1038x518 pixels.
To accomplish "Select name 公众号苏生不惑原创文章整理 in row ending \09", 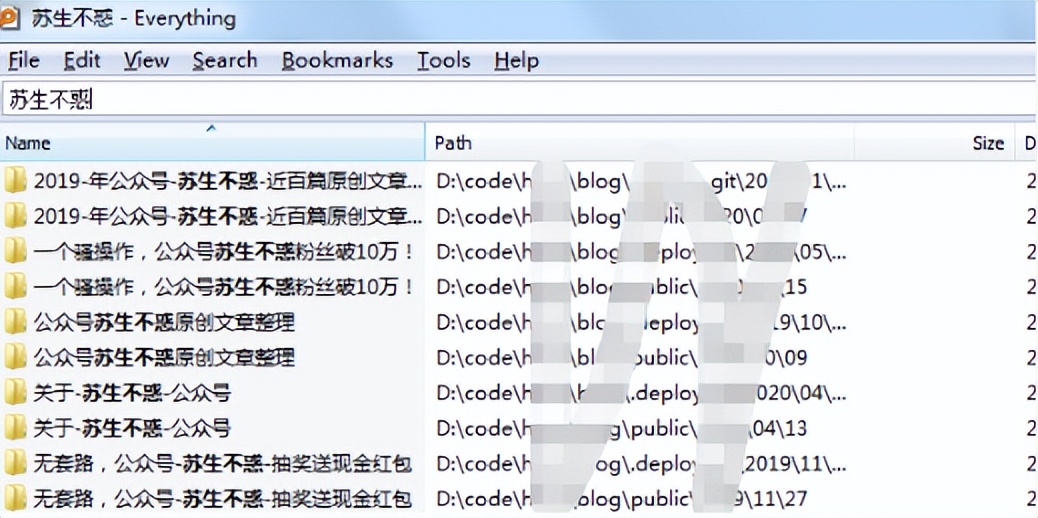I will [x=164, y=358].
